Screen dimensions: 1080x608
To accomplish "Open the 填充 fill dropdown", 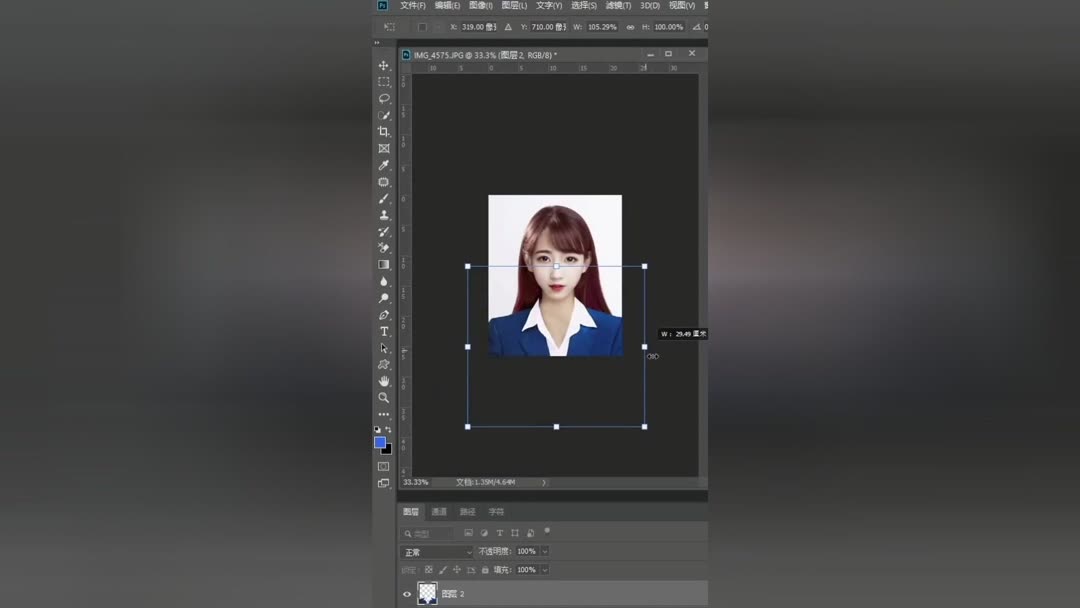I will 545,568.
